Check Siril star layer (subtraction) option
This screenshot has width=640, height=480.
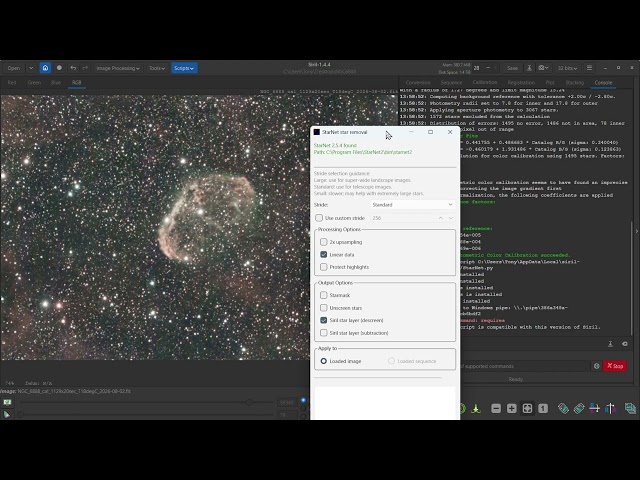click(324, 333)
